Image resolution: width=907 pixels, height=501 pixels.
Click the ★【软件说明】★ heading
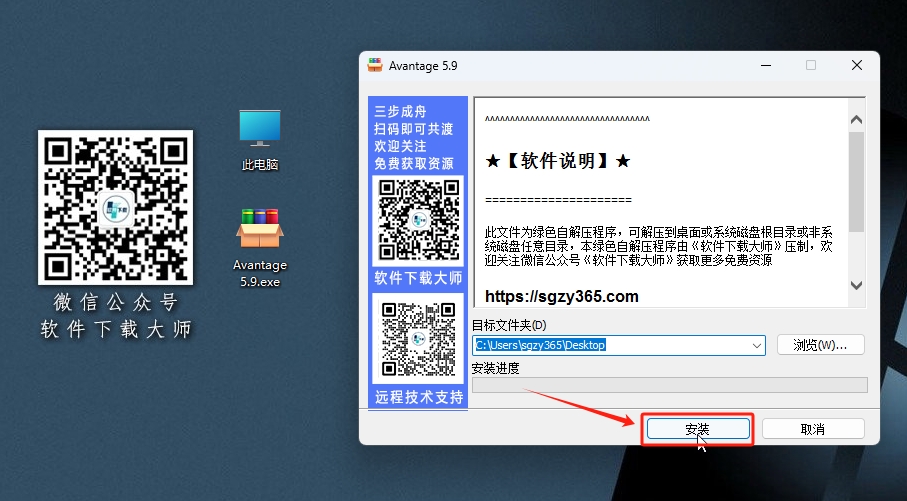[558, 160]
